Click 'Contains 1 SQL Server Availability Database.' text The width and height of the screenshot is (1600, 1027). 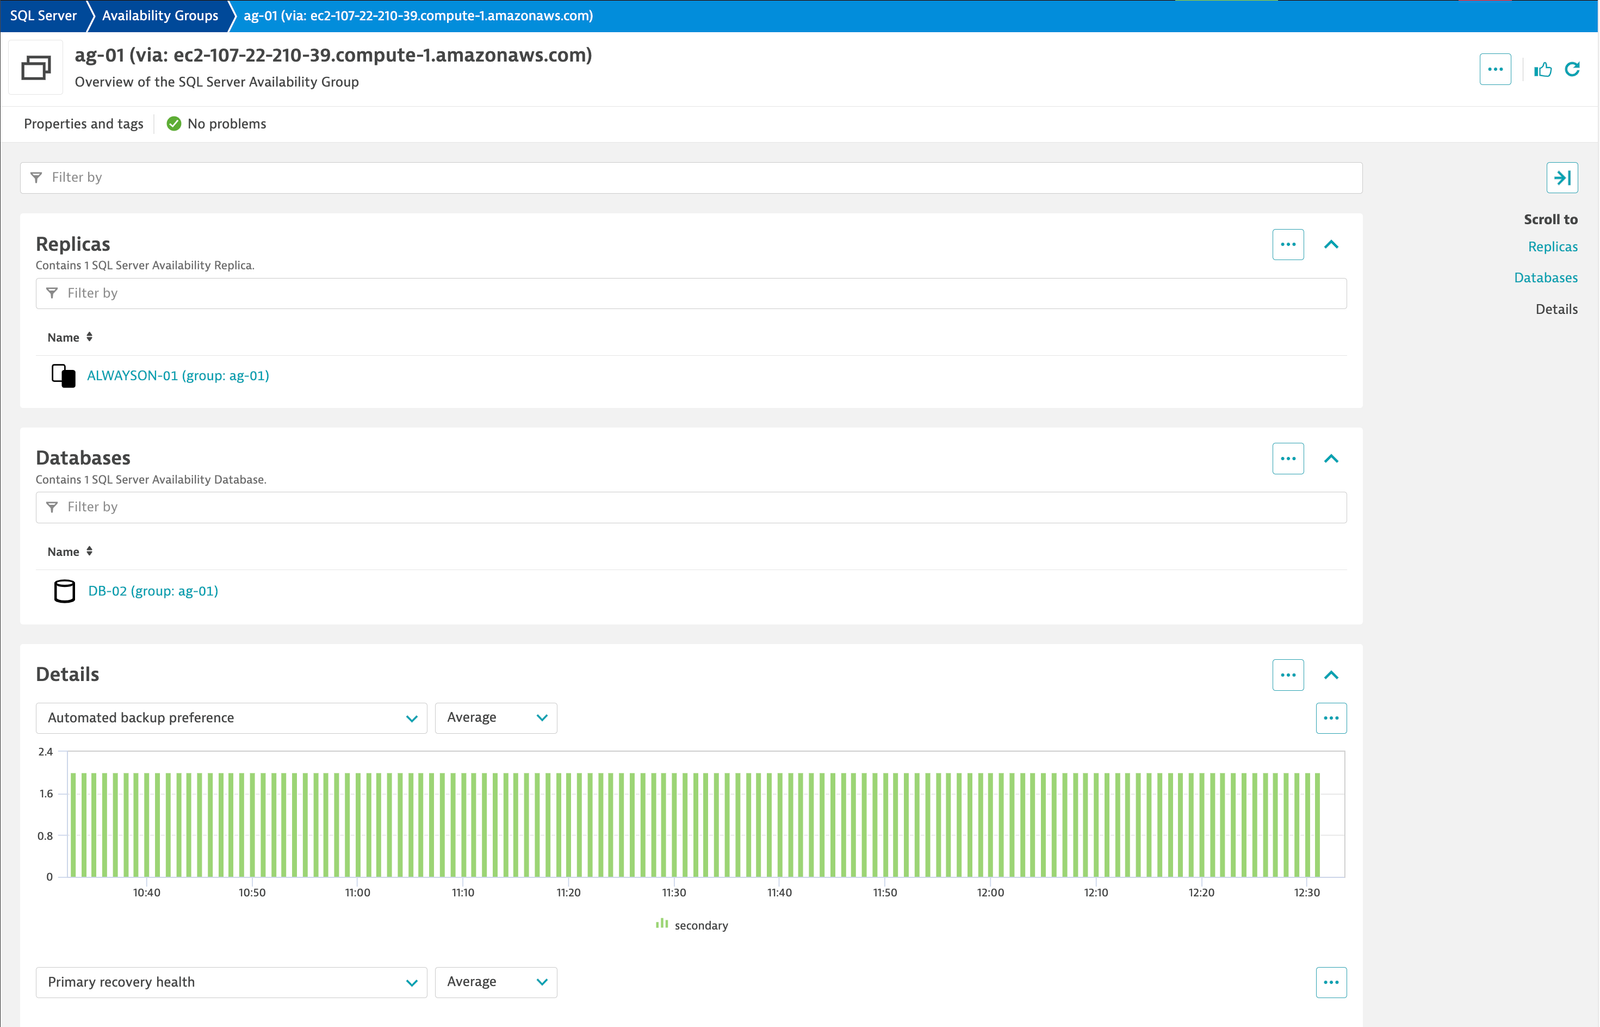coord(151,480)
